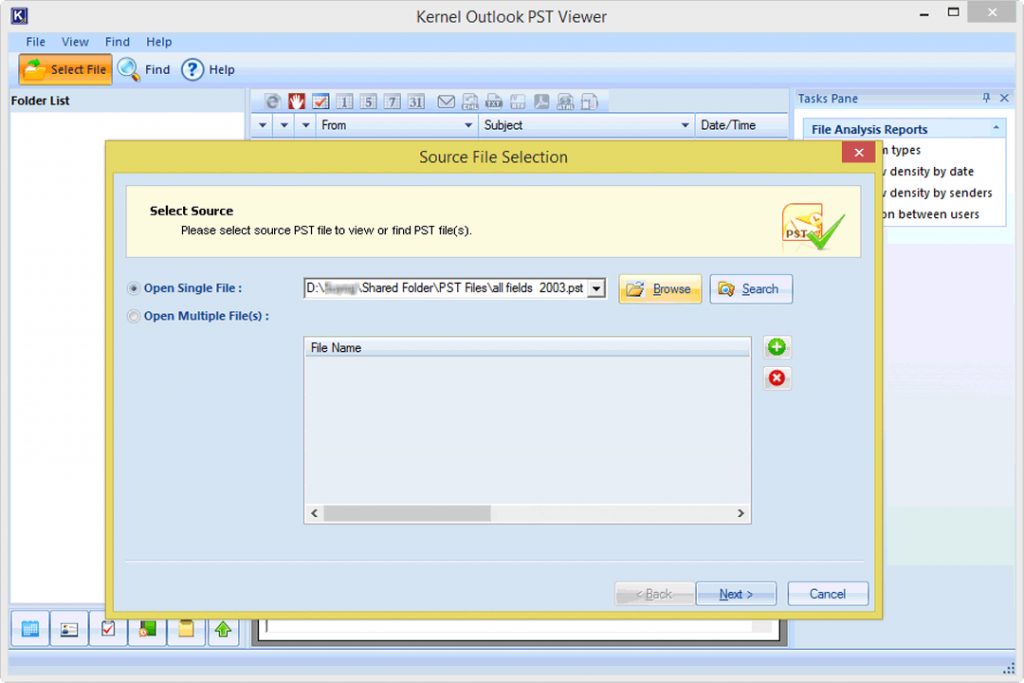Collapse the File Analysis Reports section
1024x683 pixels.
pos(996,128)
